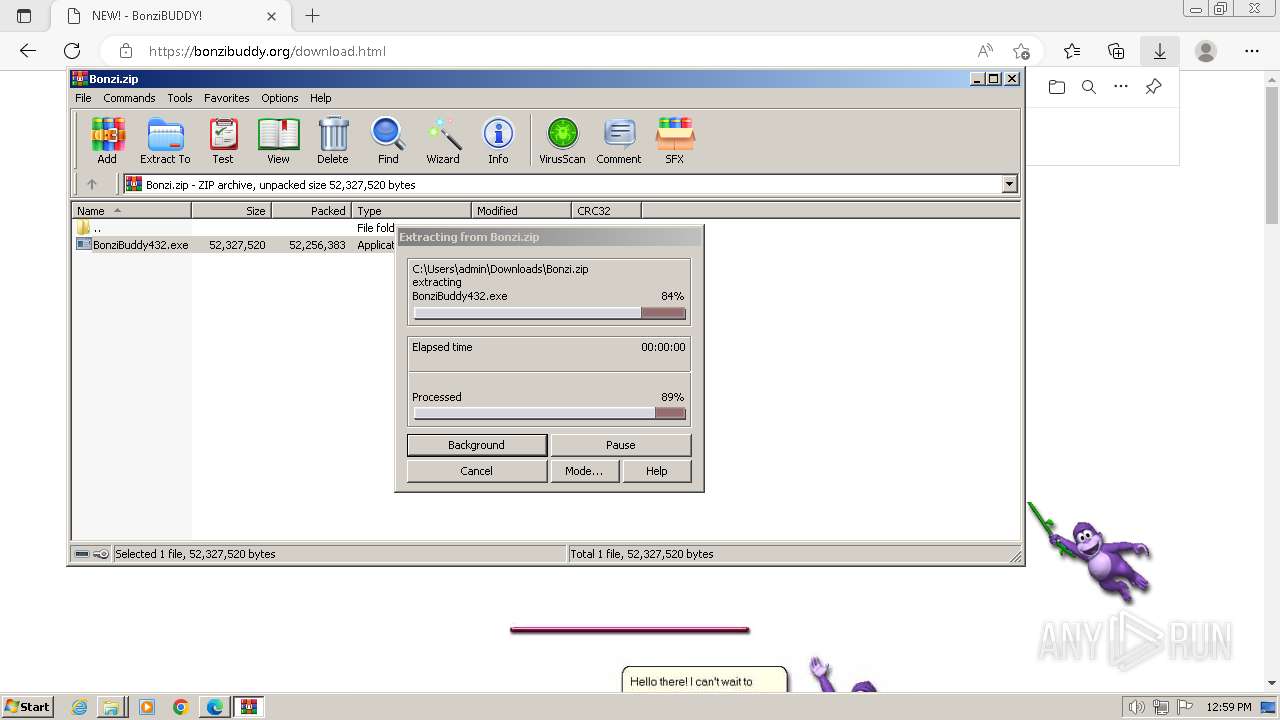Click the Extract To toolbar icon
Image resolution: width=1280 pixels, height=720 pixels.
tap(165, 140)
